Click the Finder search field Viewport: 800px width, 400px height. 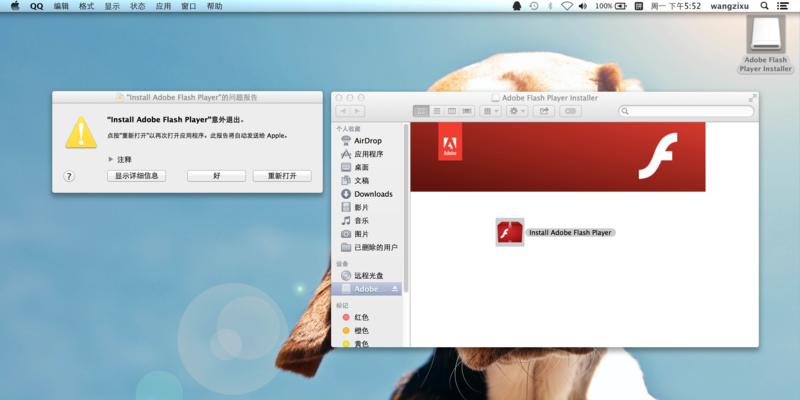[x=686, y=111]
